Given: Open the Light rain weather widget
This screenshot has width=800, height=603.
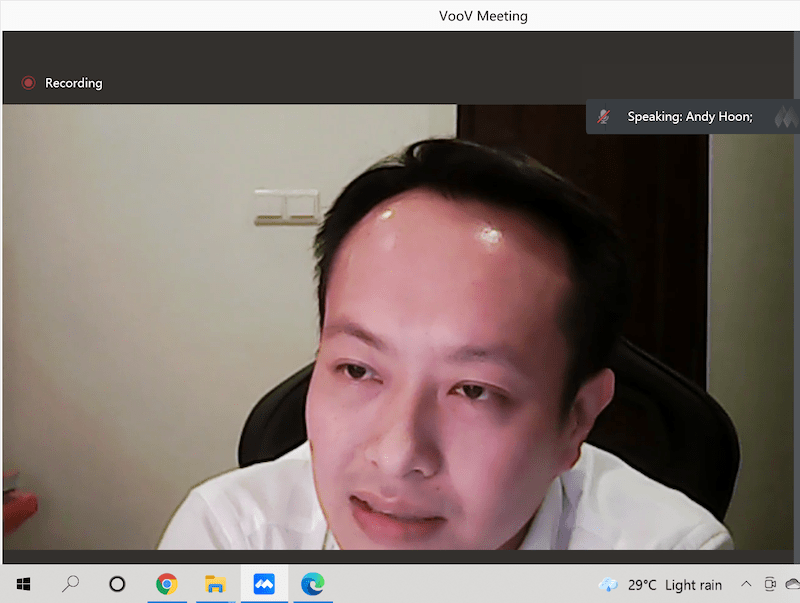Looking at the screenshot, I should coord(693,585).
